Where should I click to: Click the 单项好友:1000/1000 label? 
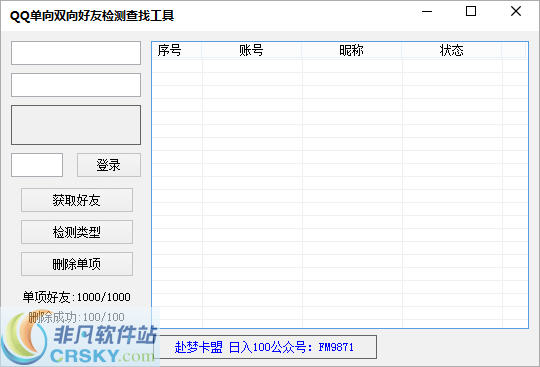pos(76,297)
